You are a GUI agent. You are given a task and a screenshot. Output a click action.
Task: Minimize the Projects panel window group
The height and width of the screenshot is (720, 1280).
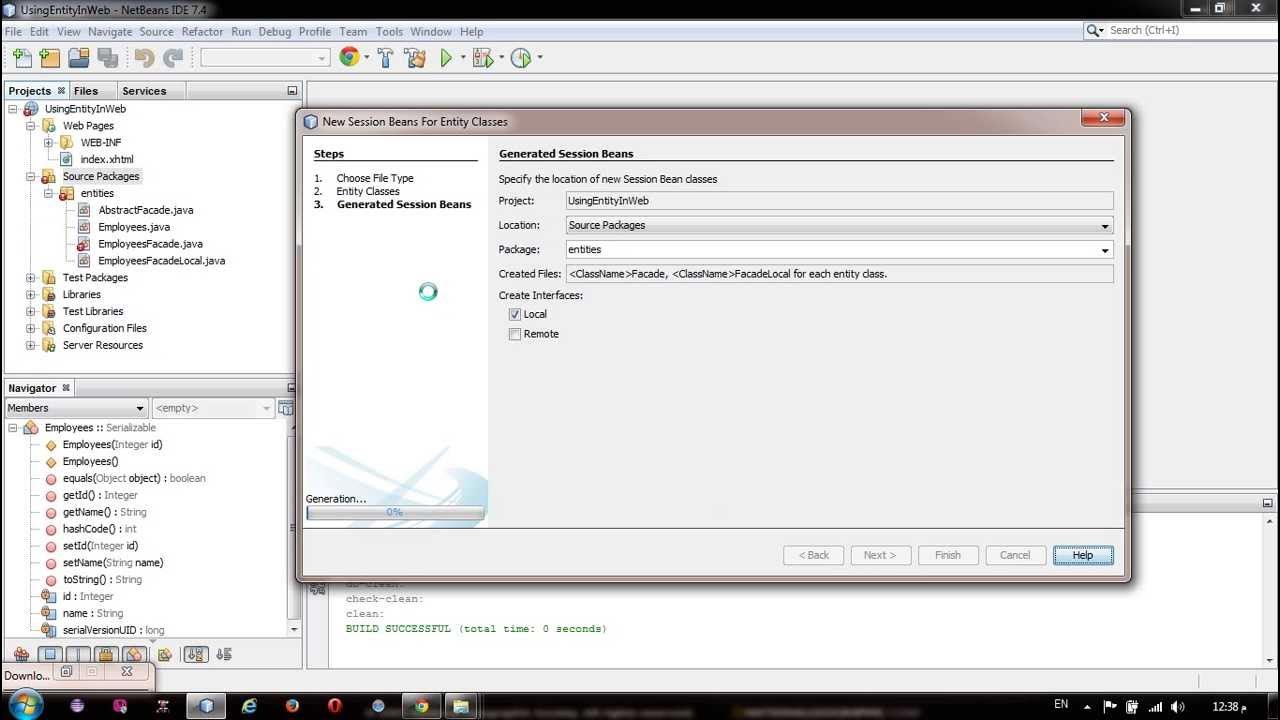pyautogui.click(x=292, y=91)
